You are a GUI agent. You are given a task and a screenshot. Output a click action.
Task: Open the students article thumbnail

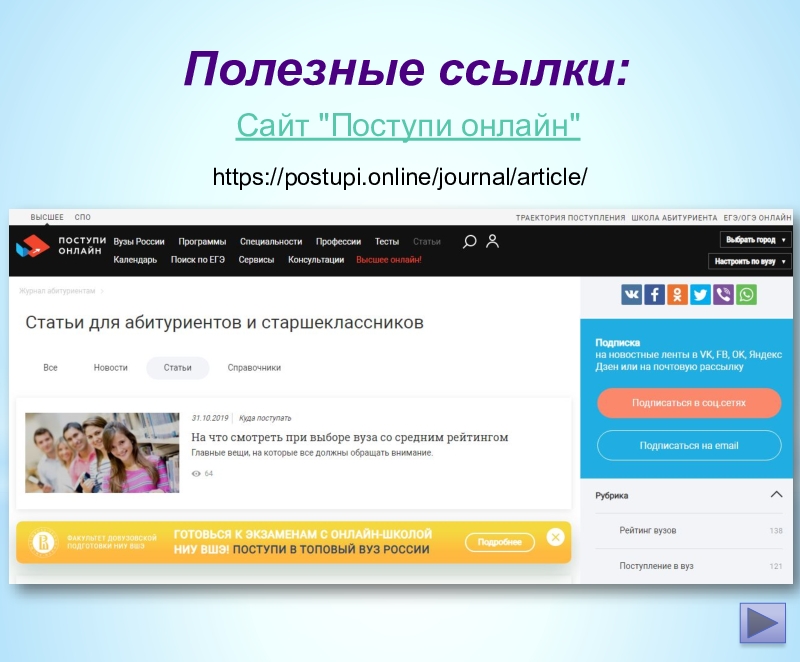pos(102,453)
